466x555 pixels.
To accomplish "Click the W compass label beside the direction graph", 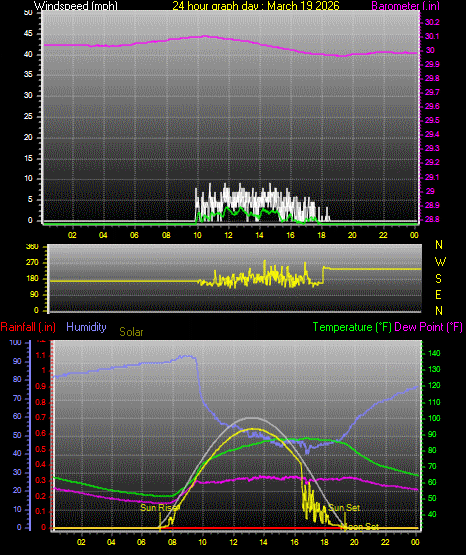I will [x=440, y=262].
